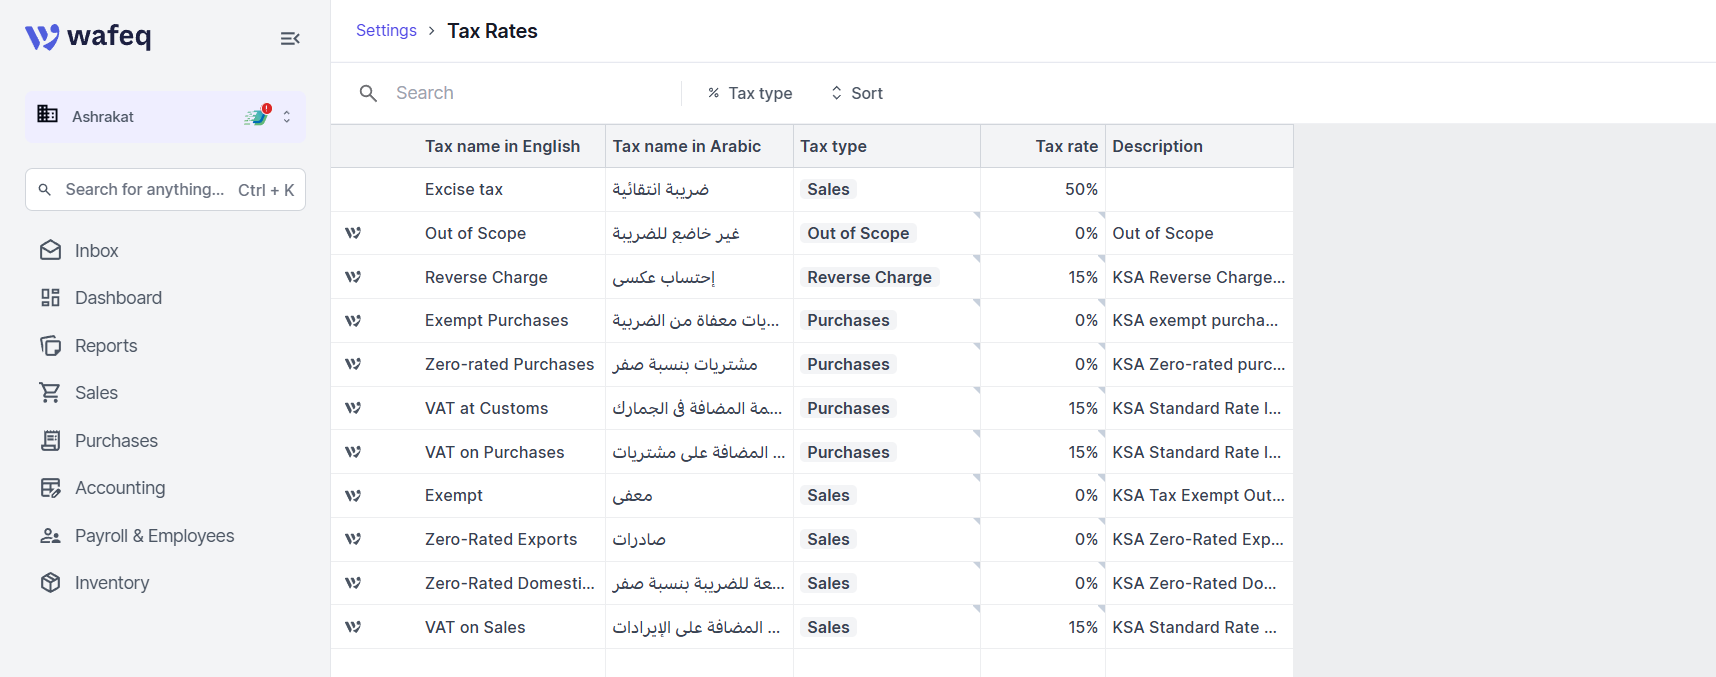
Task: Click Wafeq icon on Exempt sales row
Action: 353,496
